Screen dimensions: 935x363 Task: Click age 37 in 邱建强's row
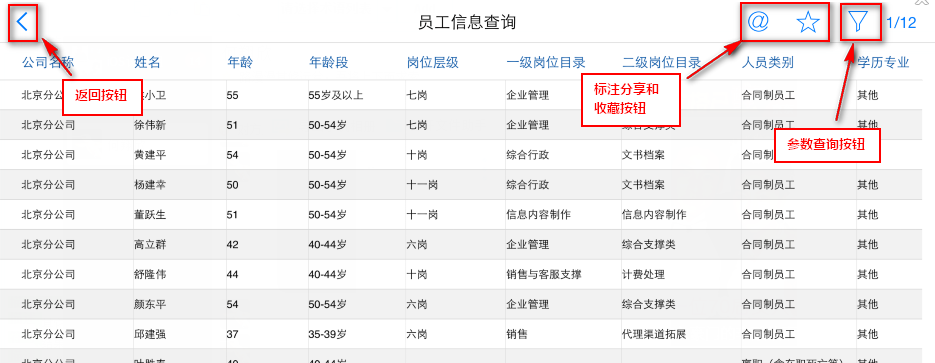233,334
